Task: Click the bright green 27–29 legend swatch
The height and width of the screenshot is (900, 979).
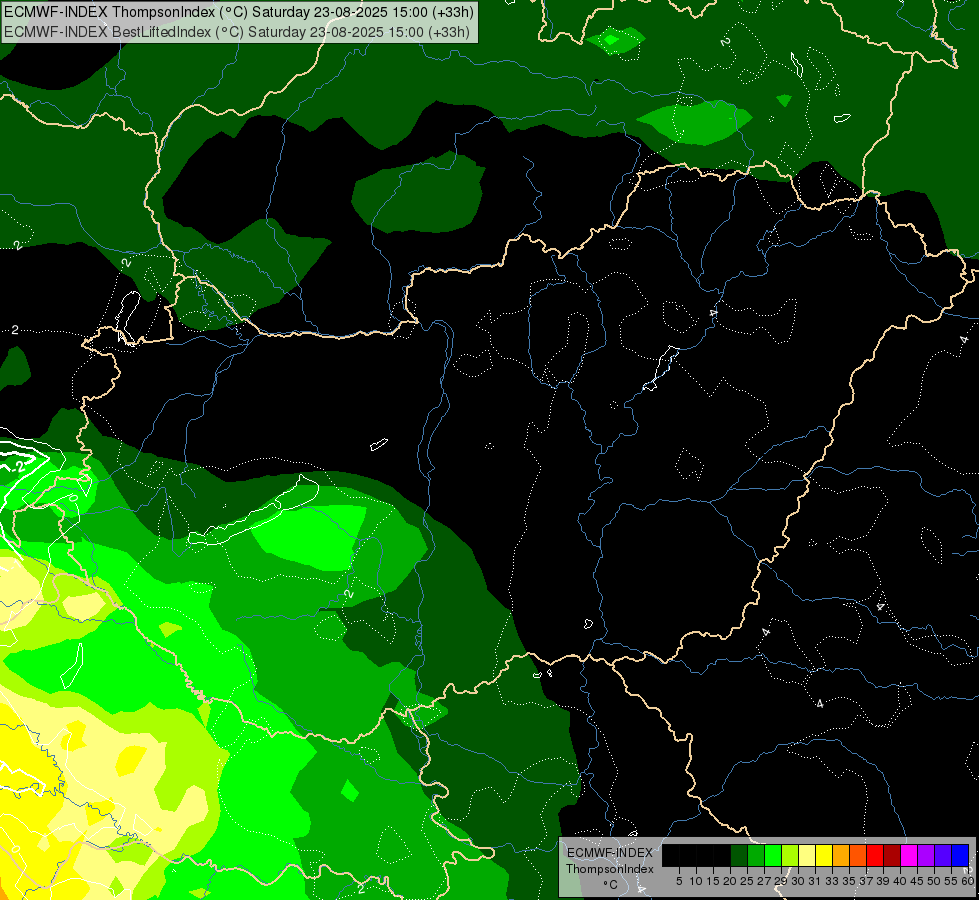Action: click(773, 855)
